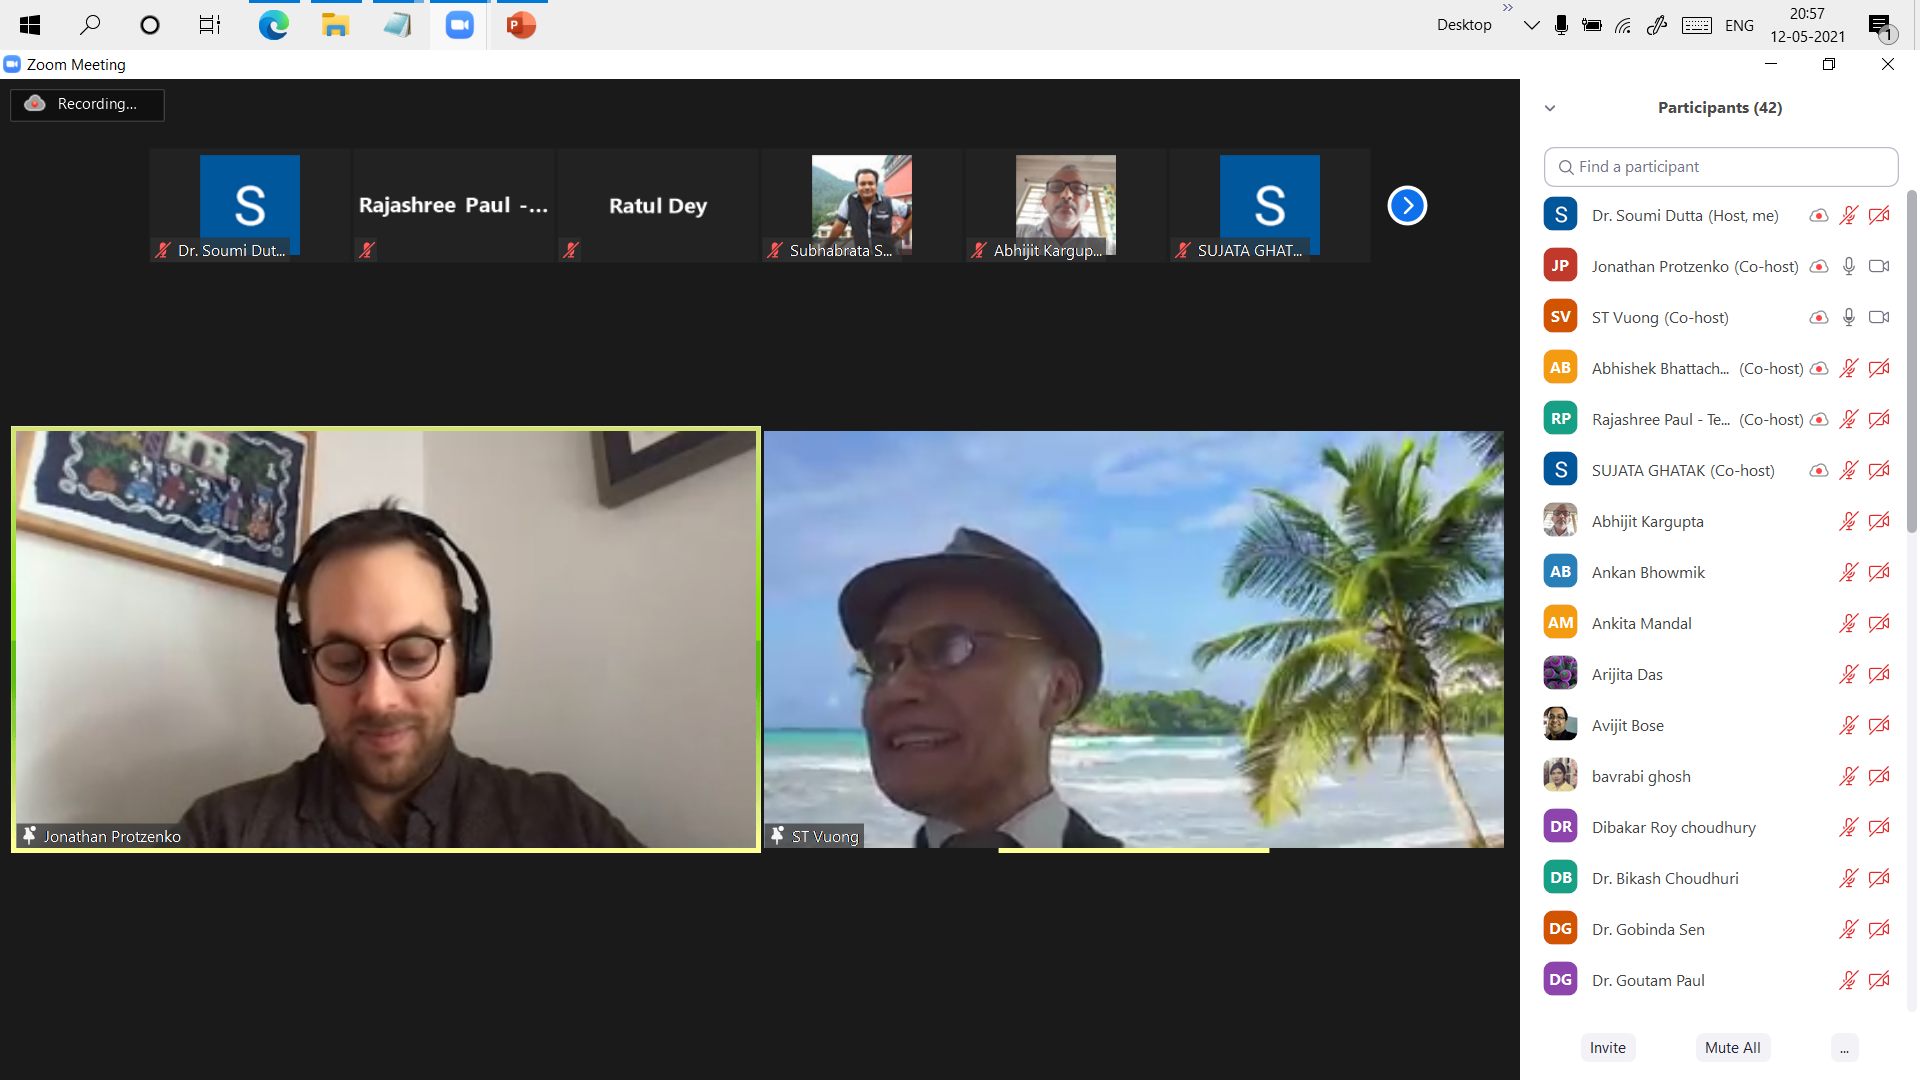This screenshot has width=1920, height=1080.
Task: Open Task View on taskbar
Action: coord(210,25)
